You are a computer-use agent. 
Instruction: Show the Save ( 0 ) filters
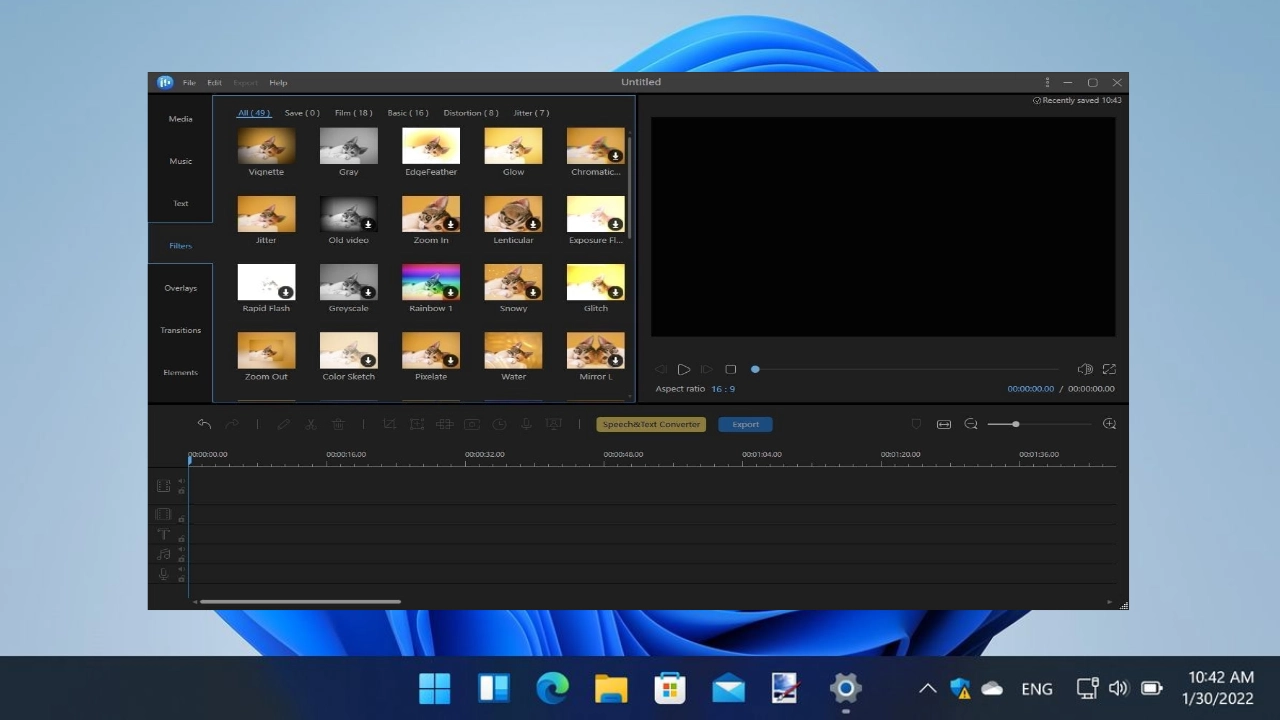pos(302,113)
